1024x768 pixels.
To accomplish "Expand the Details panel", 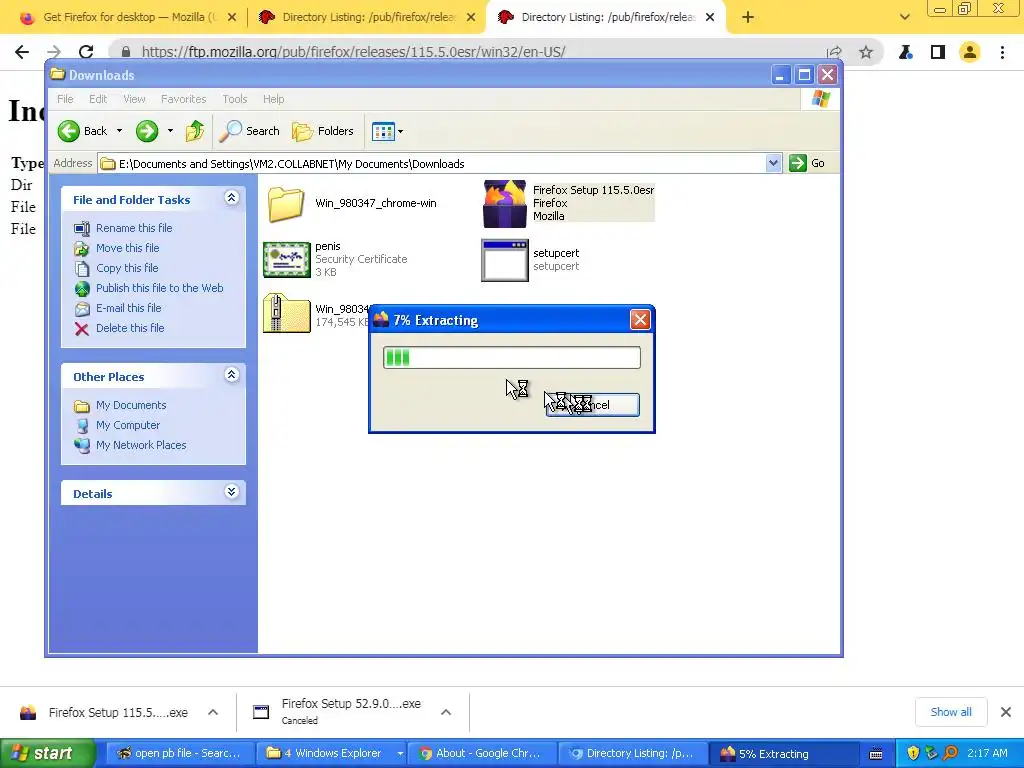I will click(x=231, y=492).
